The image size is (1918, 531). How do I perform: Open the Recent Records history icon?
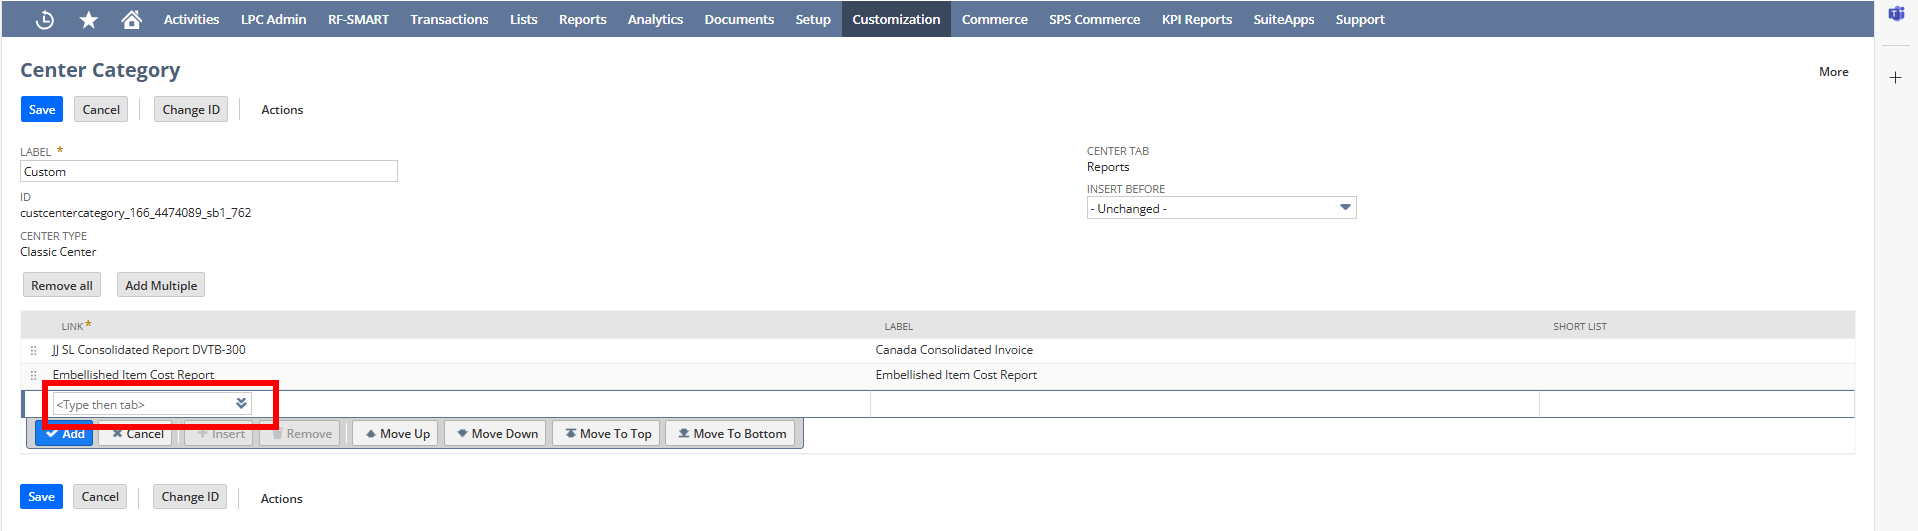click(x=45, y=19)
